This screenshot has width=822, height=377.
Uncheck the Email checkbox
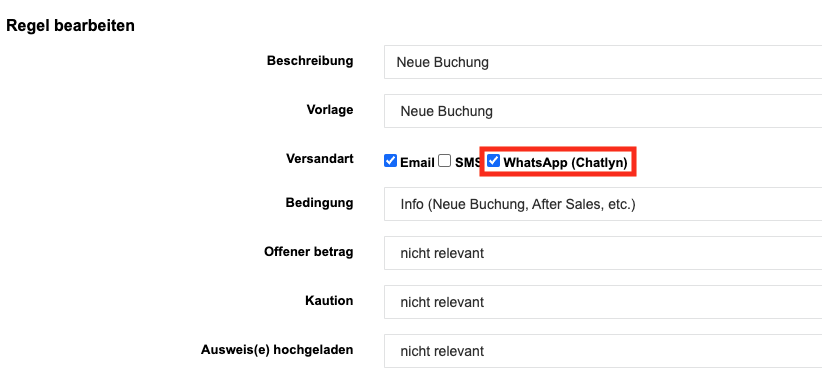tap(390, 161)
